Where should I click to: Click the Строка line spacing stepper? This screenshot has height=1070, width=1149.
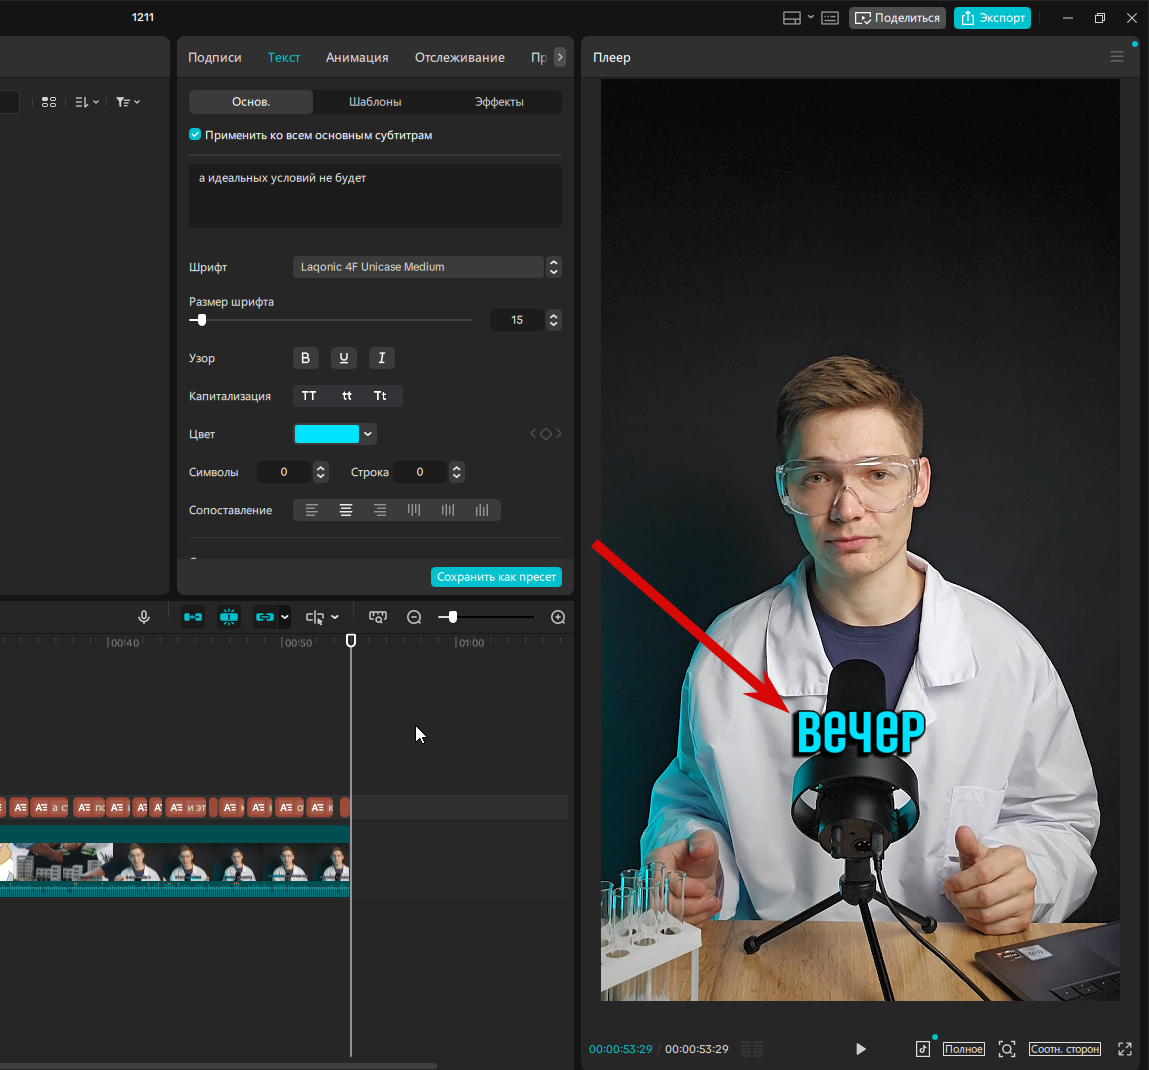pos(457,472)
